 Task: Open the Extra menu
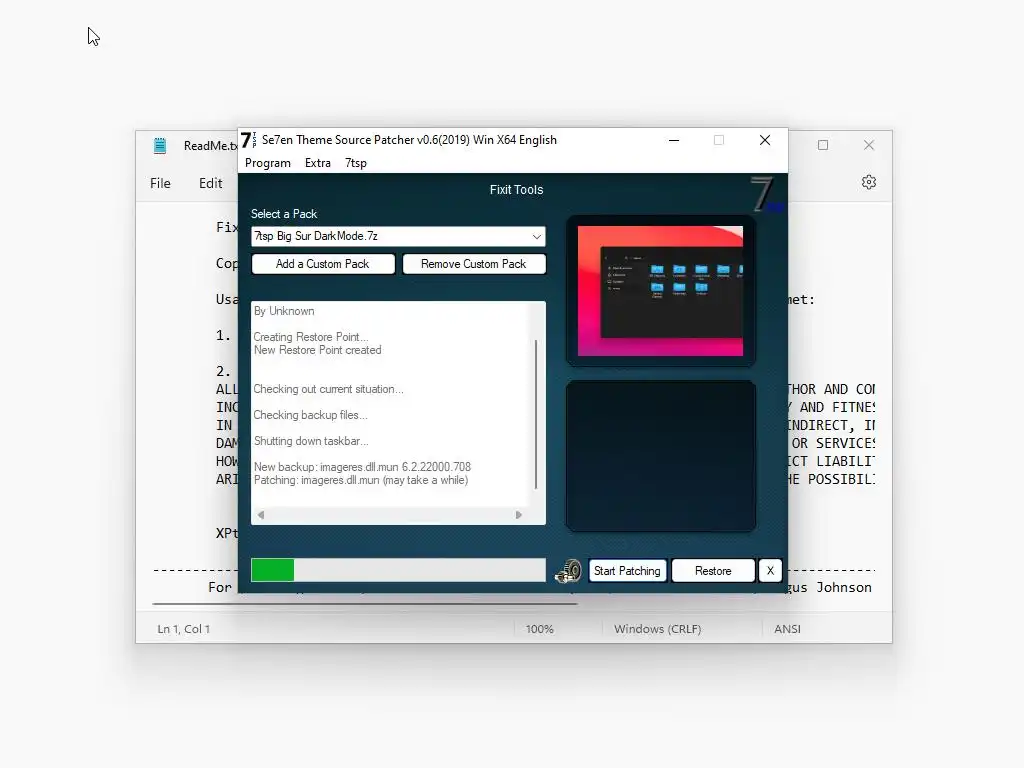(318, 163)
